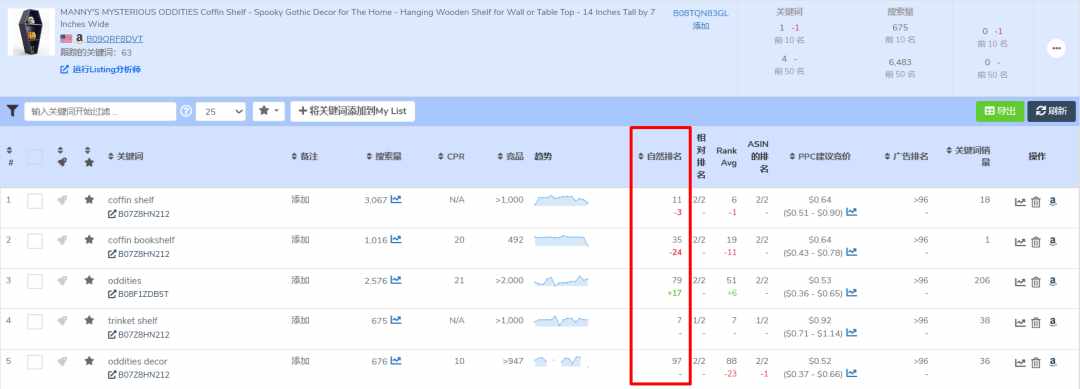Sort by 自然排名 column
The width and height of the screenshot is (1080, 389).
point(660,157)
